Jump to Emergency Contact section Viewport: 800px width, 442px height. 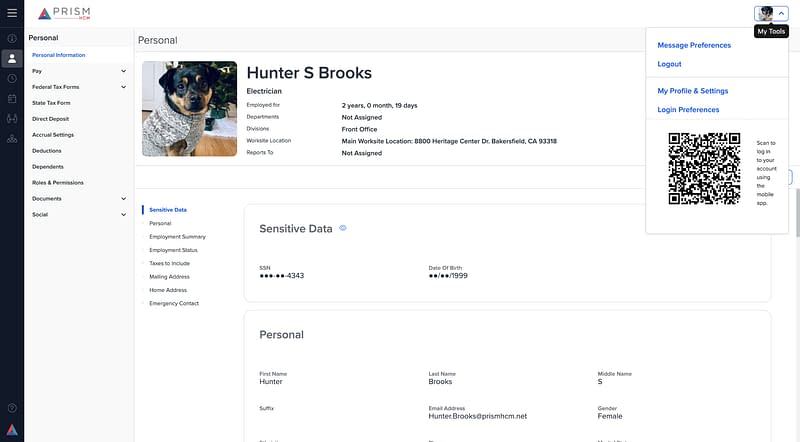click(x=174, y=303)
